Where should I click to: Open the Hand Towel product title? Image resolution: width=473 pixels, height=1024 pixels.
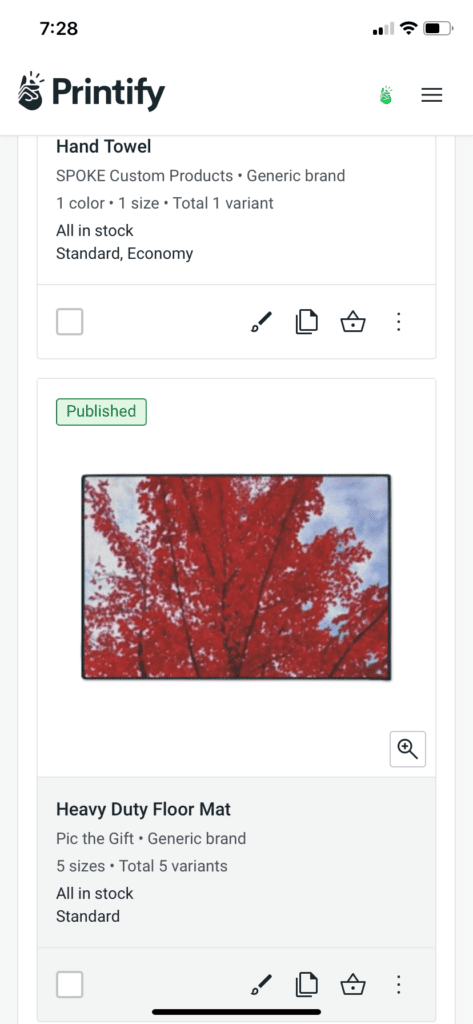103,146
